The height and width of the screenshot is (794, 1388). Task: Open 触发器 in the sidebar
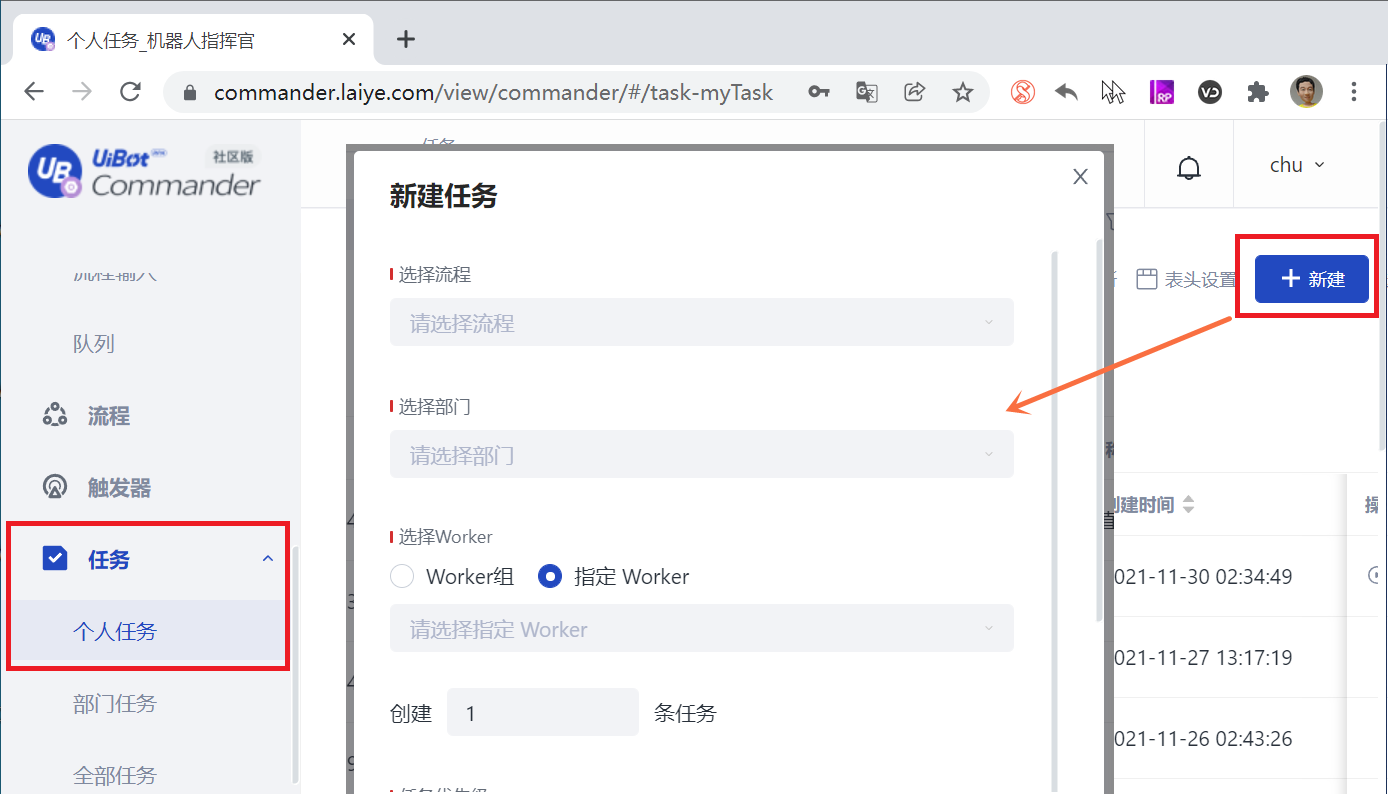(119, 487)
